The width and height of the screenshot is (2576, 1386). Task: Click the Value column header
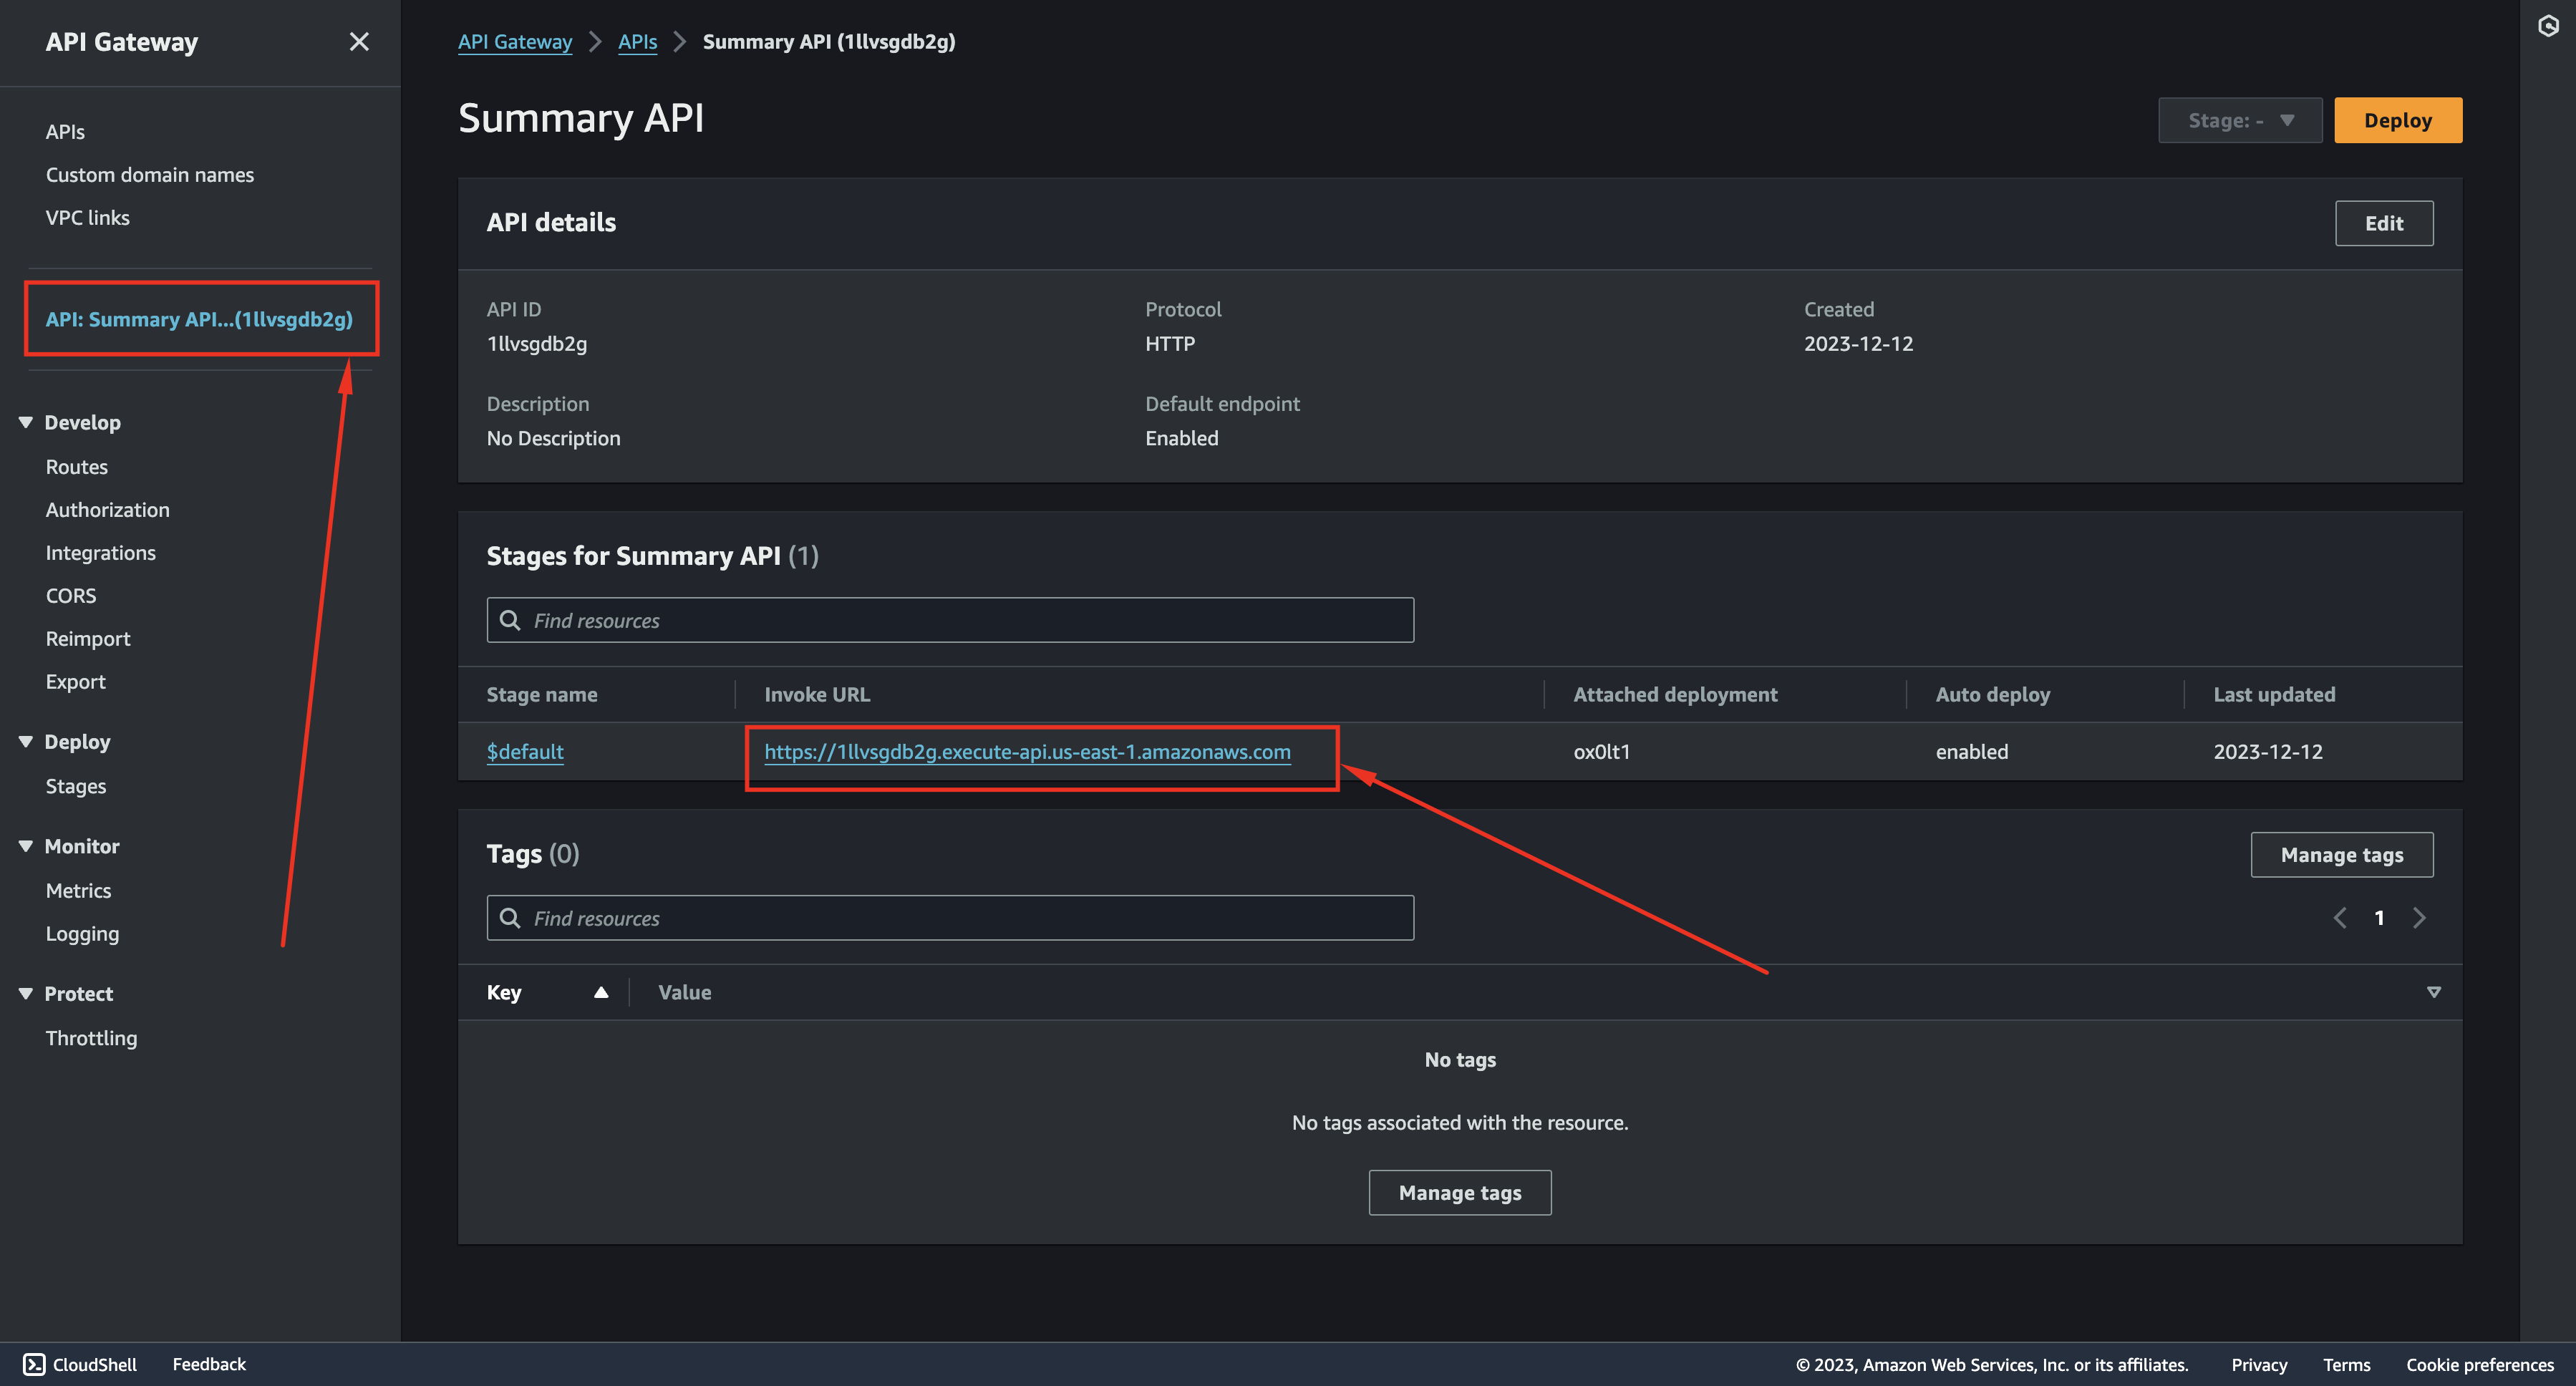click(685, 992)
